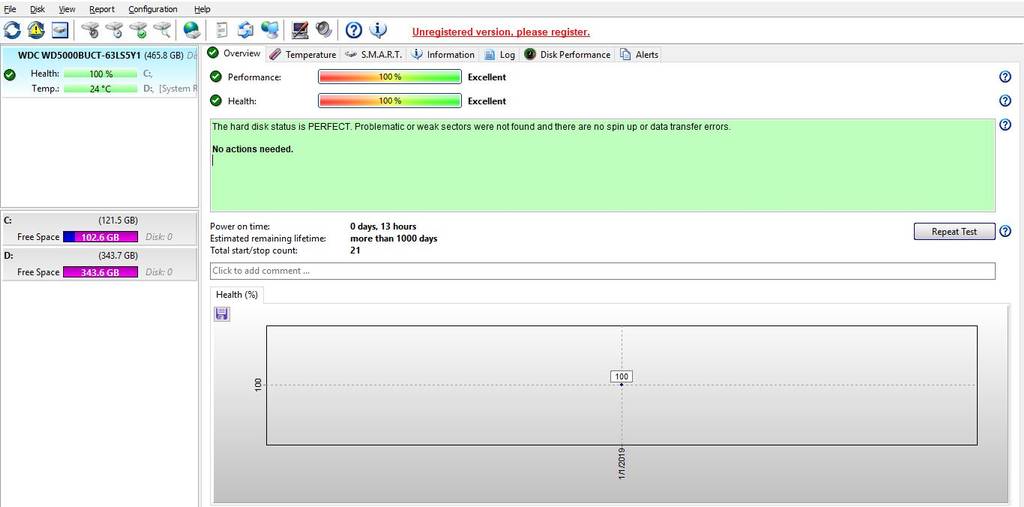
Task: Click the green status message text box
Action: (602, 165)
